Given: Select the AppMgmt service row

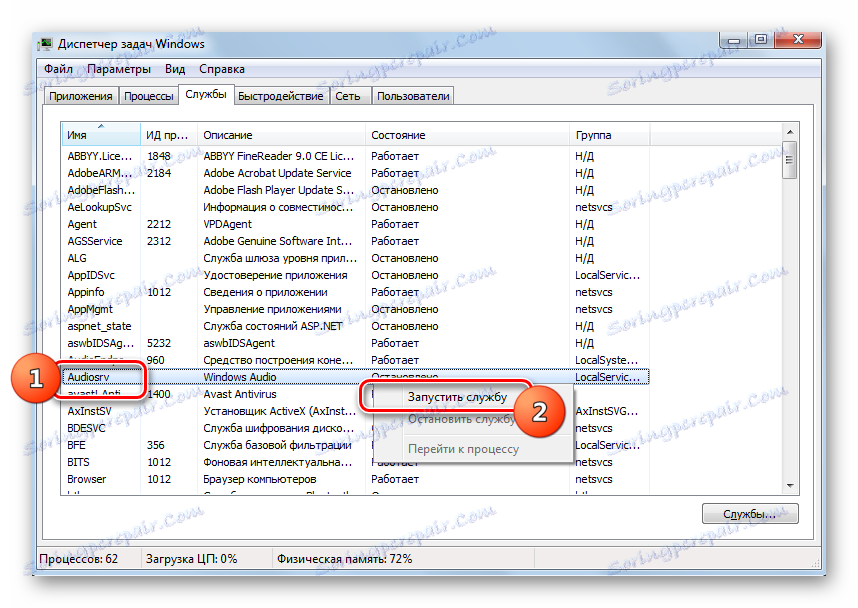Looking at the screenshot, I should coord(355,309).
